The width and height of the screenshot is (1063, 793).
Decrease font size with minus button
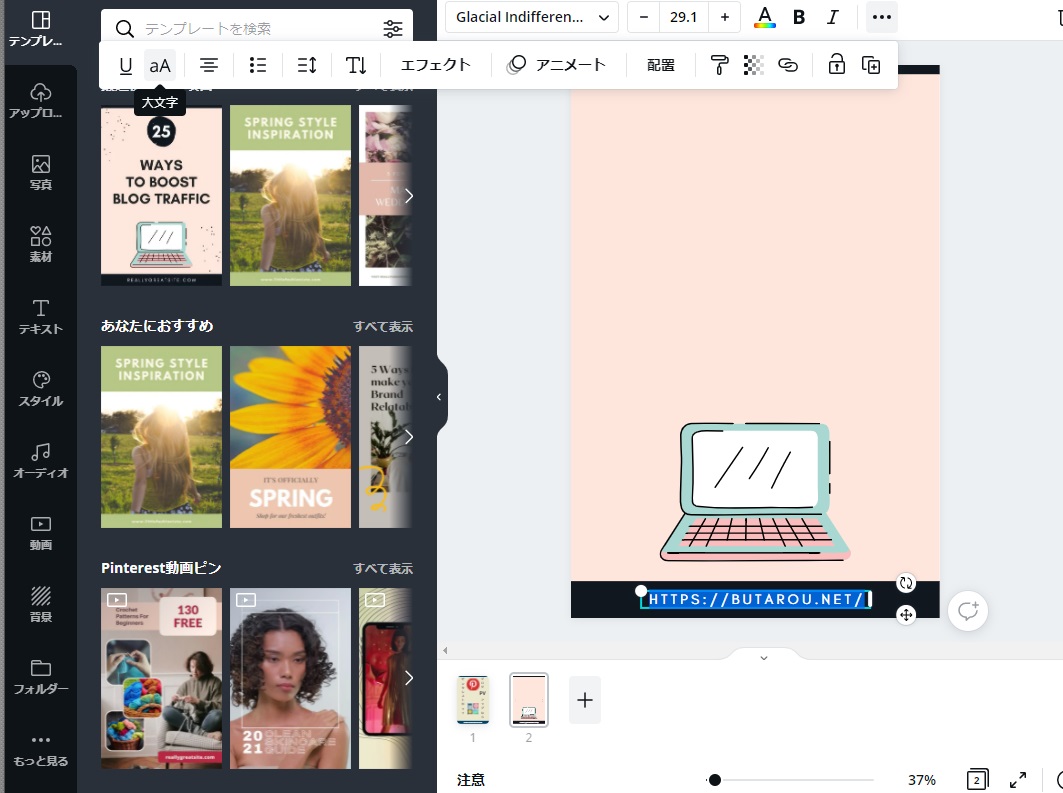point(643,17)
